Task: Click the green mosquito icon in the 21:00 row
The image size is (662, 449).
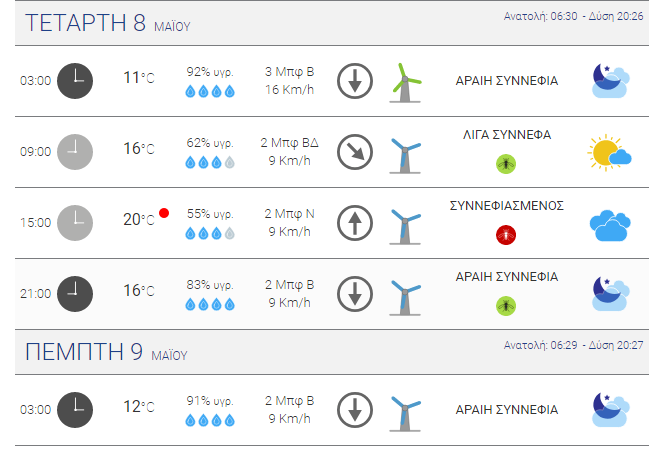Action: coord(506,306)
